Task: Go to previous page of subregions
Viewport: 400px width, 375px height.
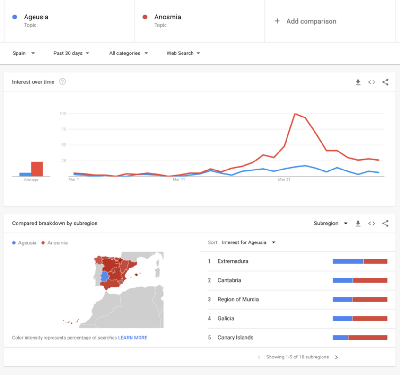Action: (259, 357)
